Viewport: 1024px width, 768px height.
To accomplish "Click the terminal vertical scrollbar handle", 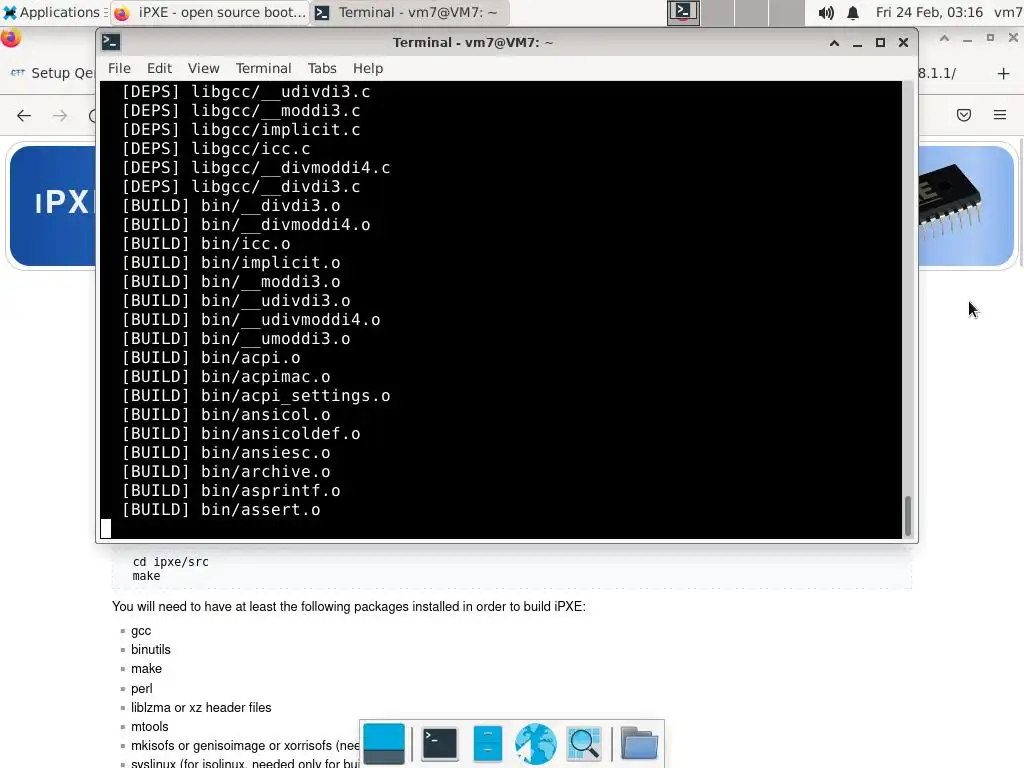I will pyautogui.click(x=908, y=516).
